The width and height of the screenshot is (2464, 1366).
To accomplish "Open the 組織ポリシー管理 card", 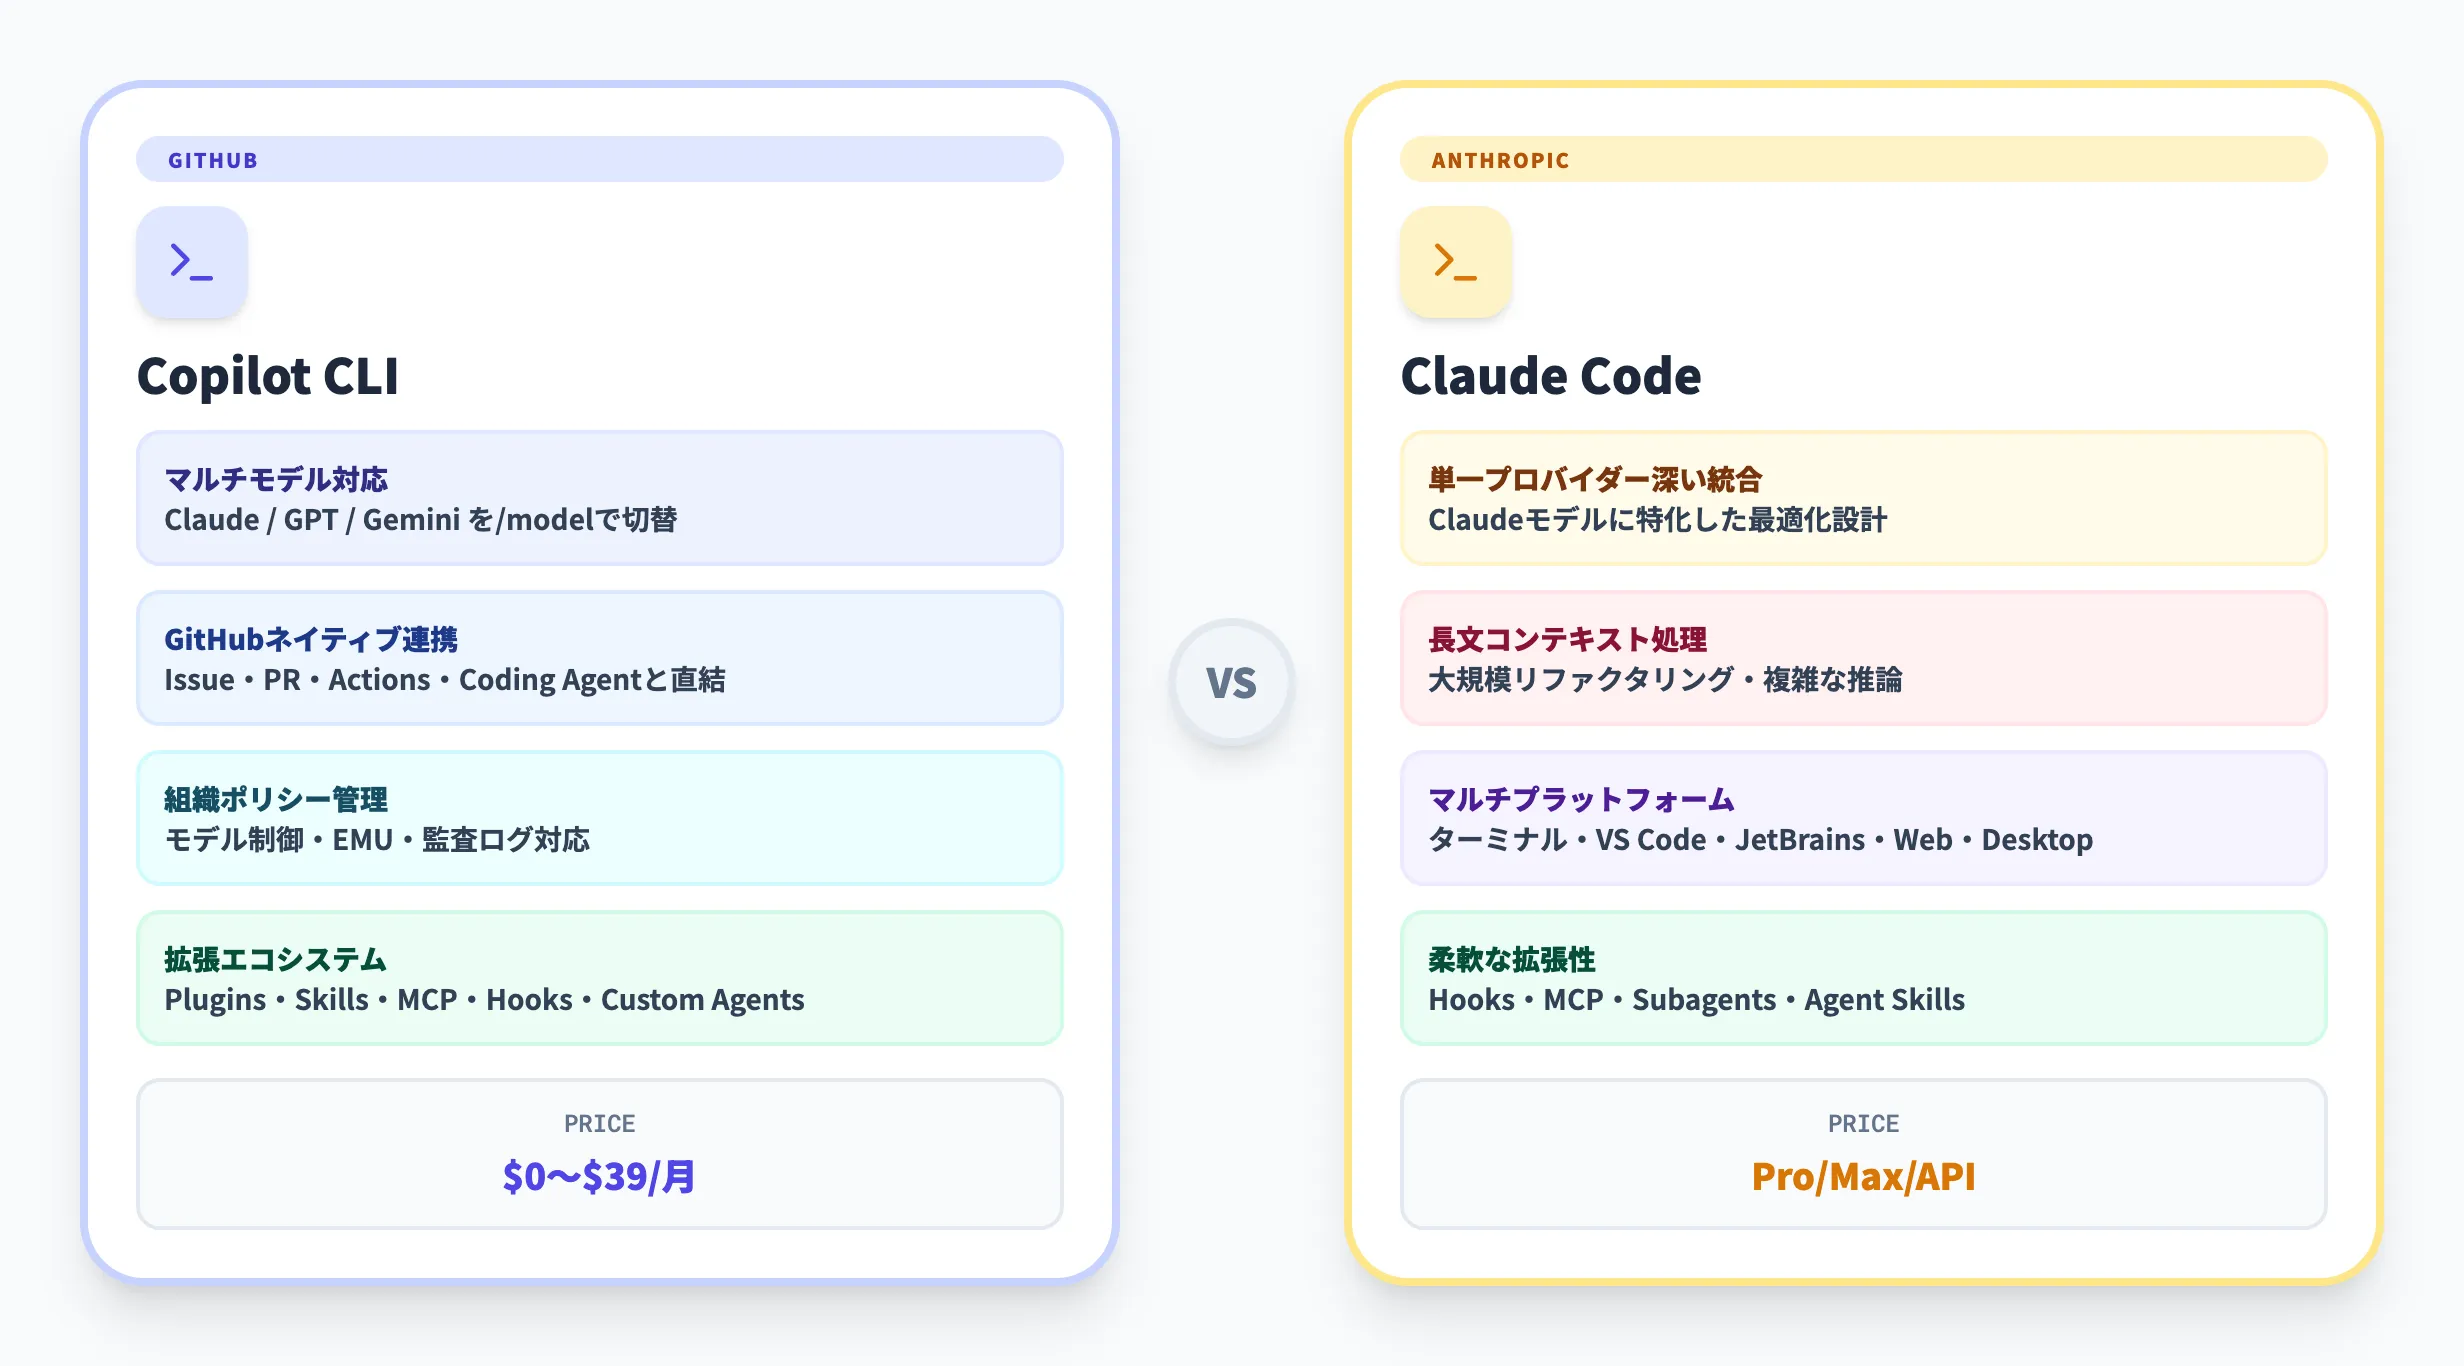I will (598, 818).
